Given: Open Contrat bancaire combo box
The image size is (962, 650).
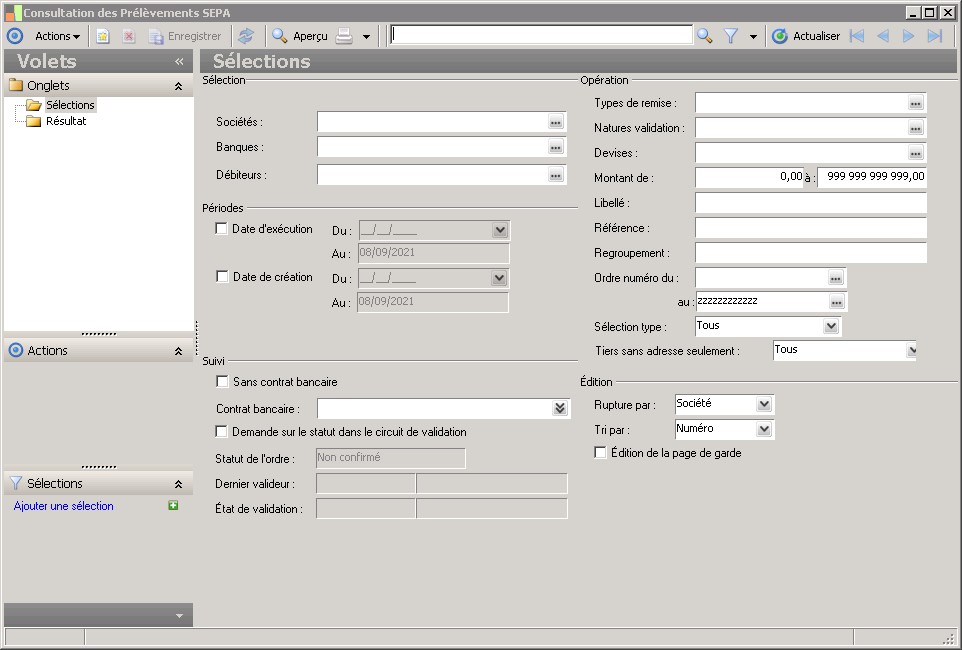Looking at the screenshot, I should pyautogui.click(x=560, y=408).
